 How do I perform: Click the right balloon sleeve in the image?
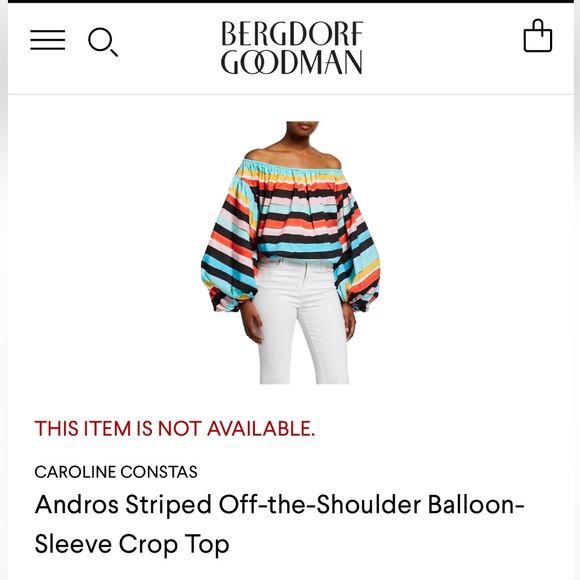pos(357,255)
